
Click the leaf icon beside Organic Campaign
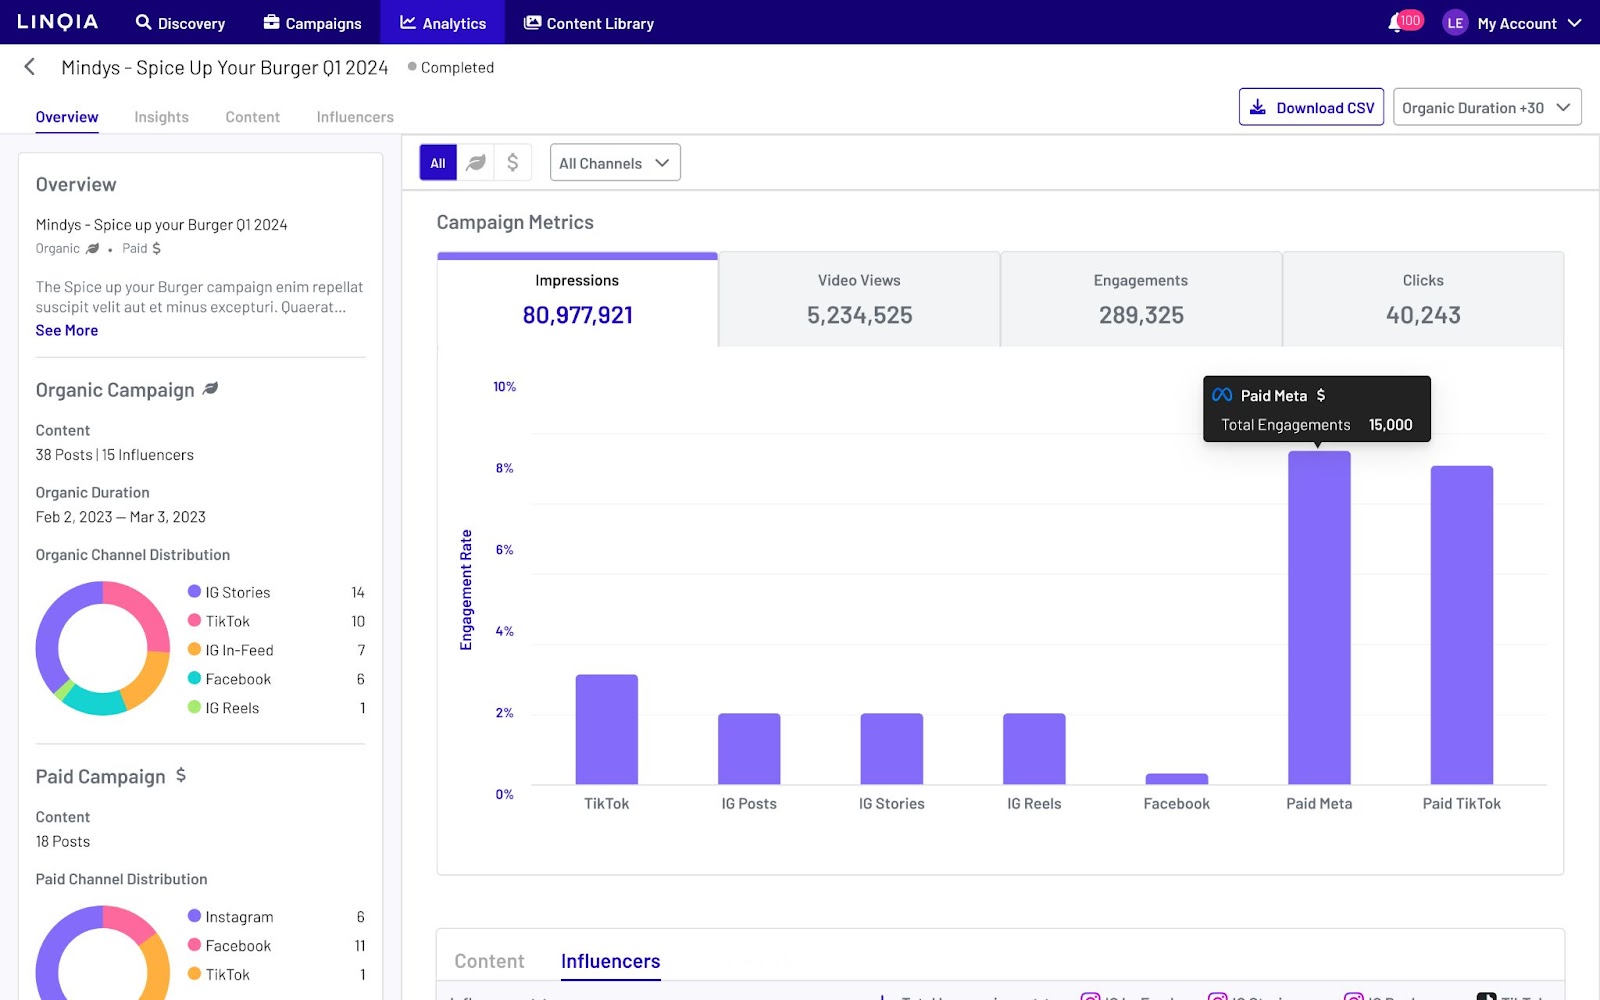(x=210, y=389)
